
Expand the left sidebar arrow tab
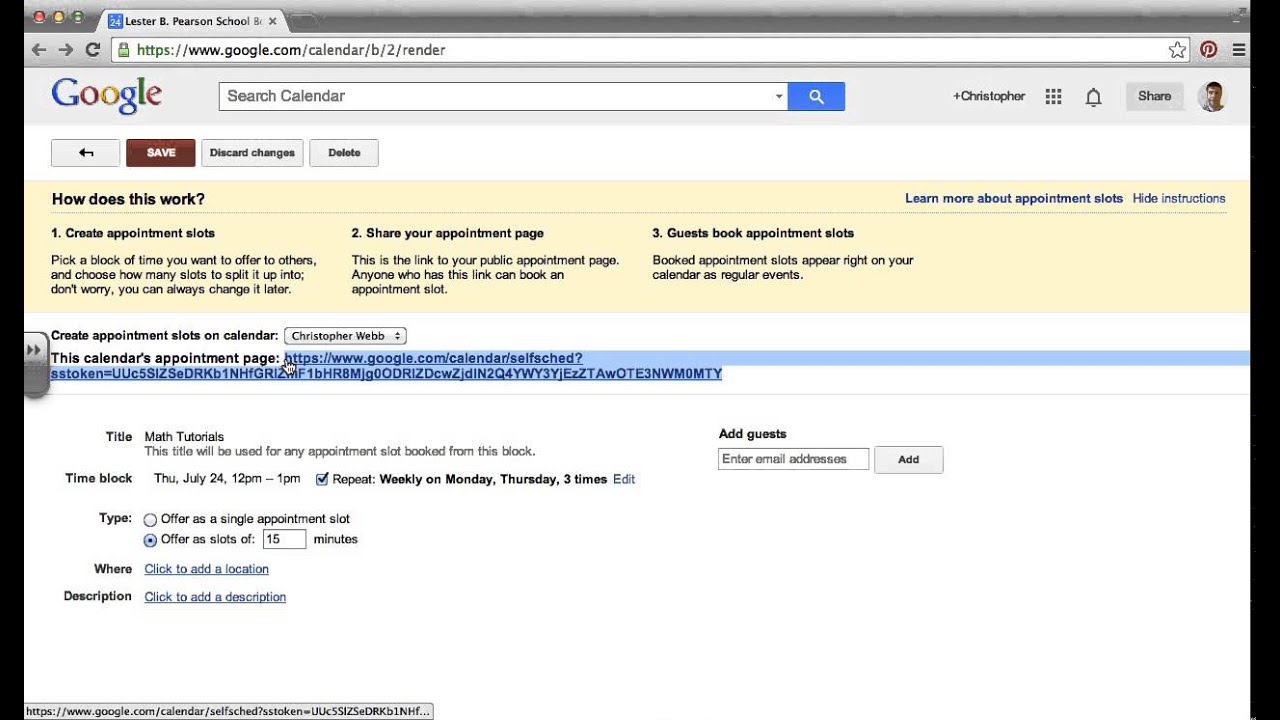pos(34,351)
